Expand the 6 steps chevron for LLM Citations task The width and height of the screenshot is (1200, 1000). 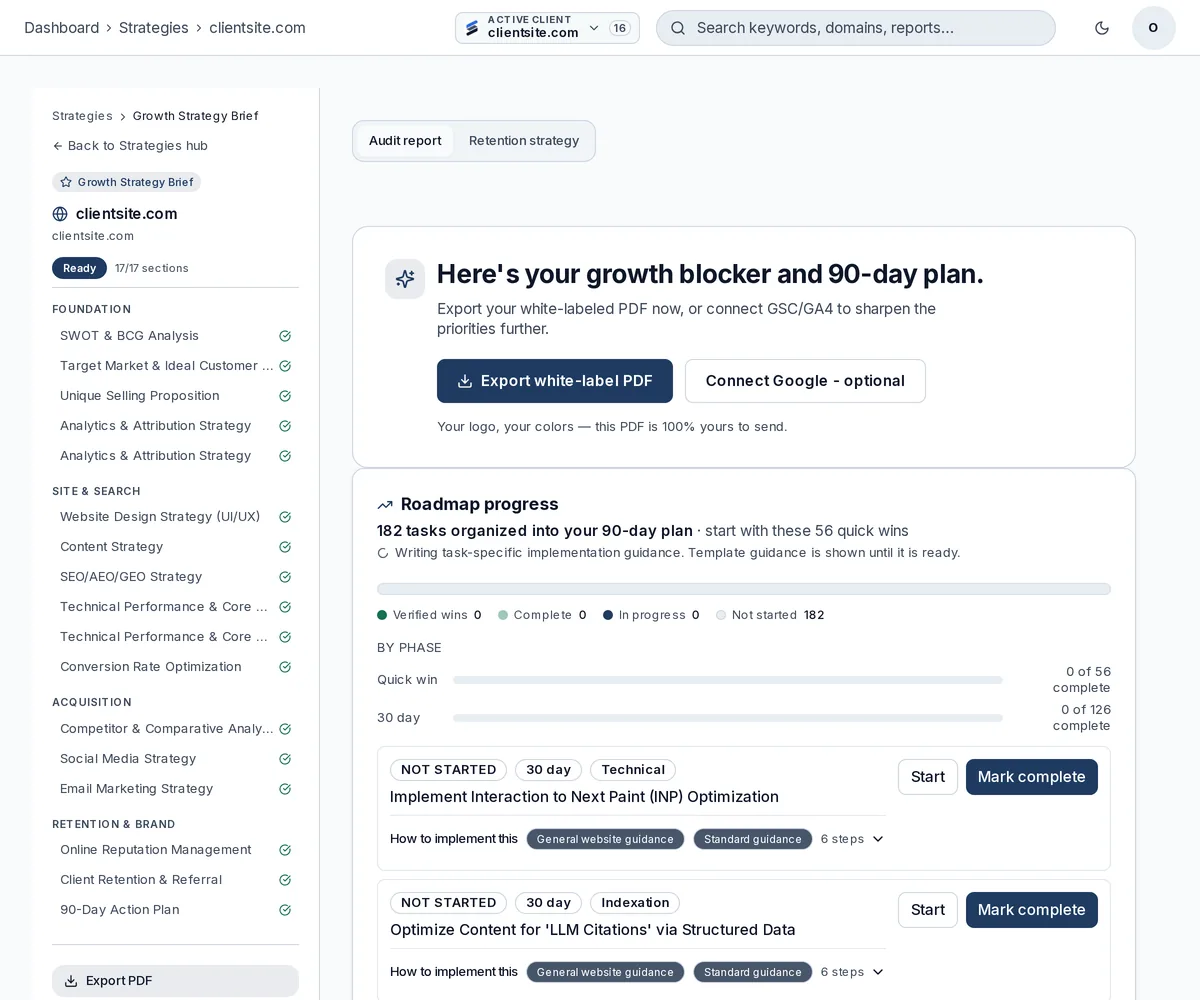878,972
